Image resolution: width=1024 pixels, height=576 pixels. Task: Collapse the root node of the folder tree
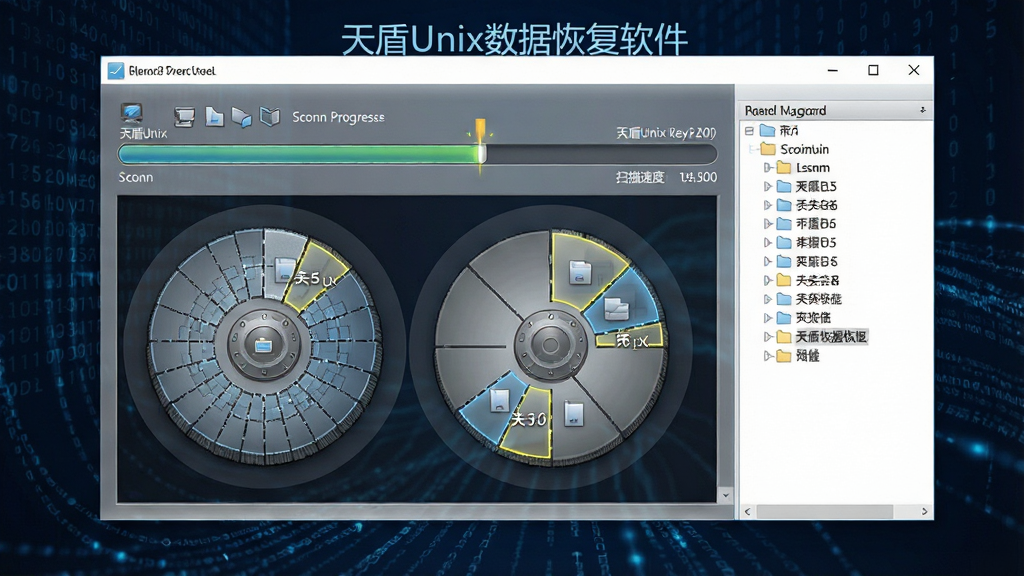(749, 131)
